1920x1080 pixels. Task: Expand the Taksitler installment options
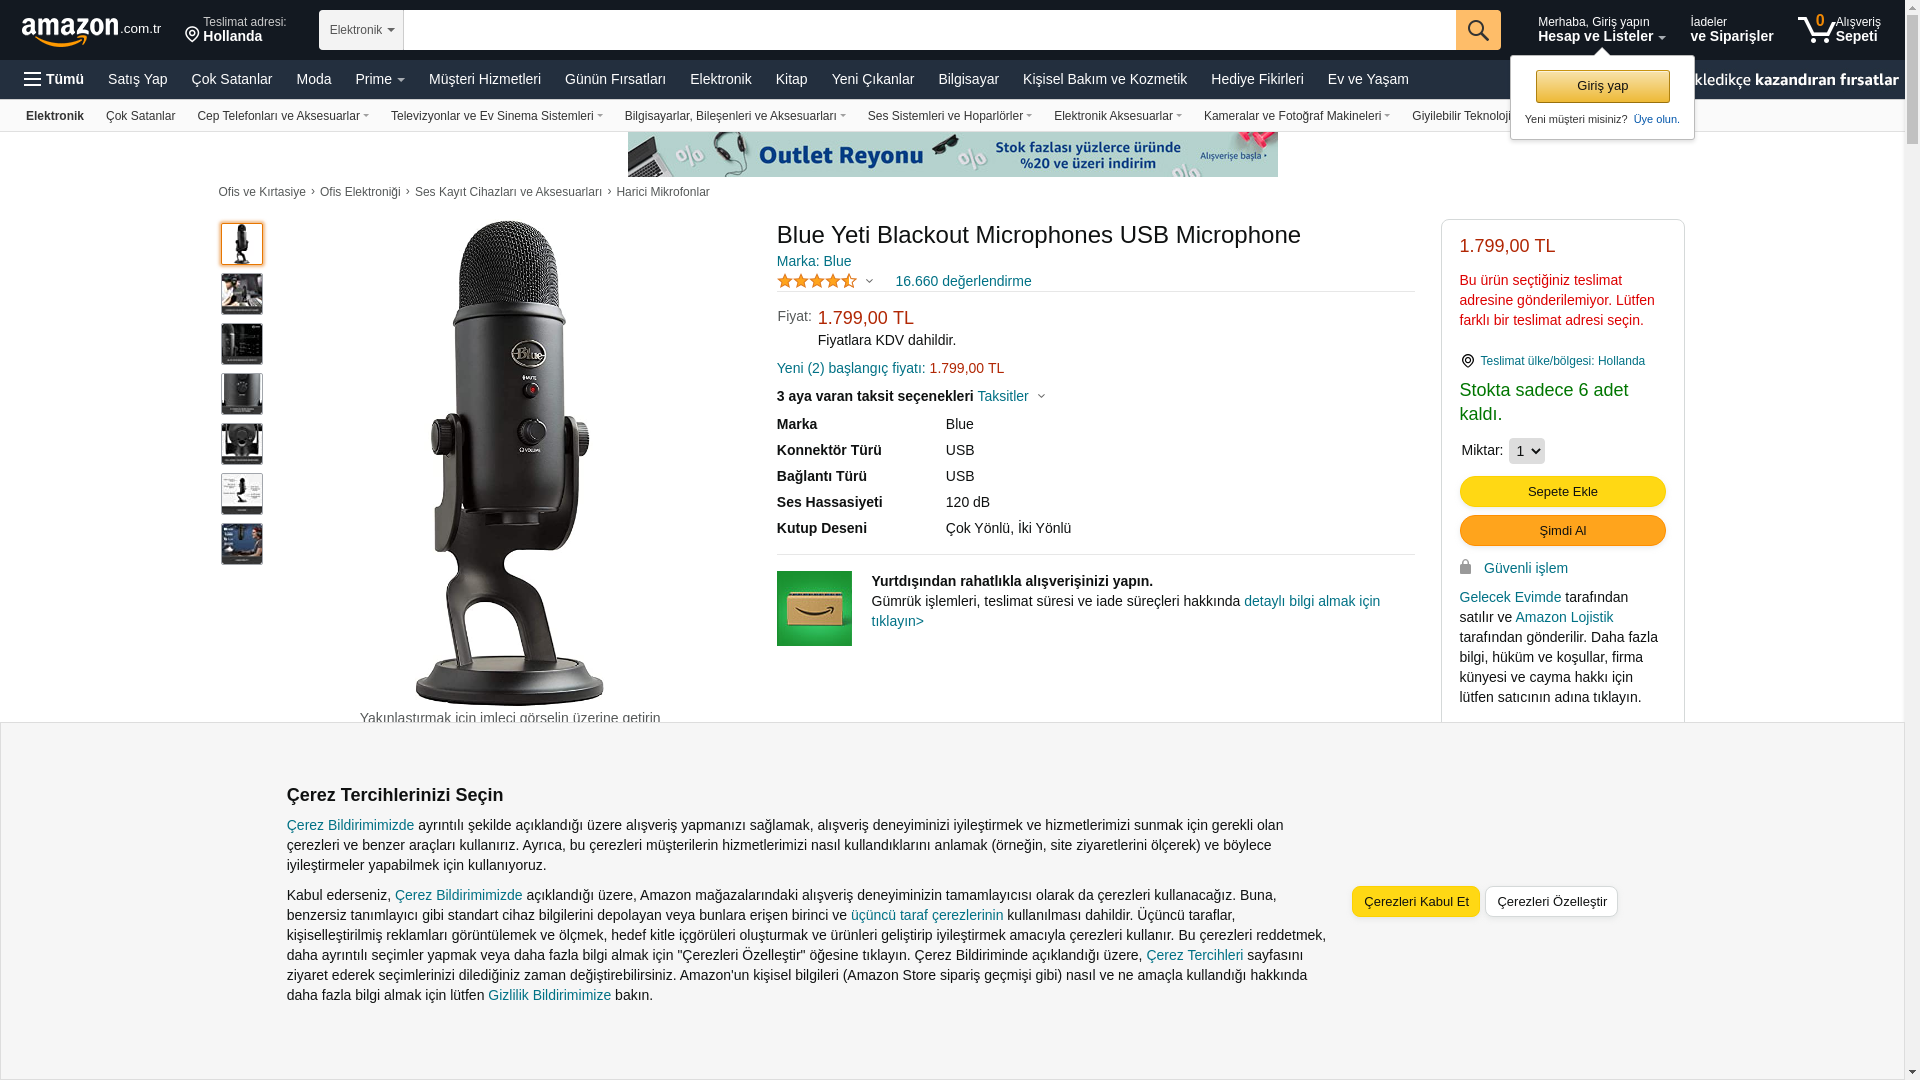[x=1011, y=396]
